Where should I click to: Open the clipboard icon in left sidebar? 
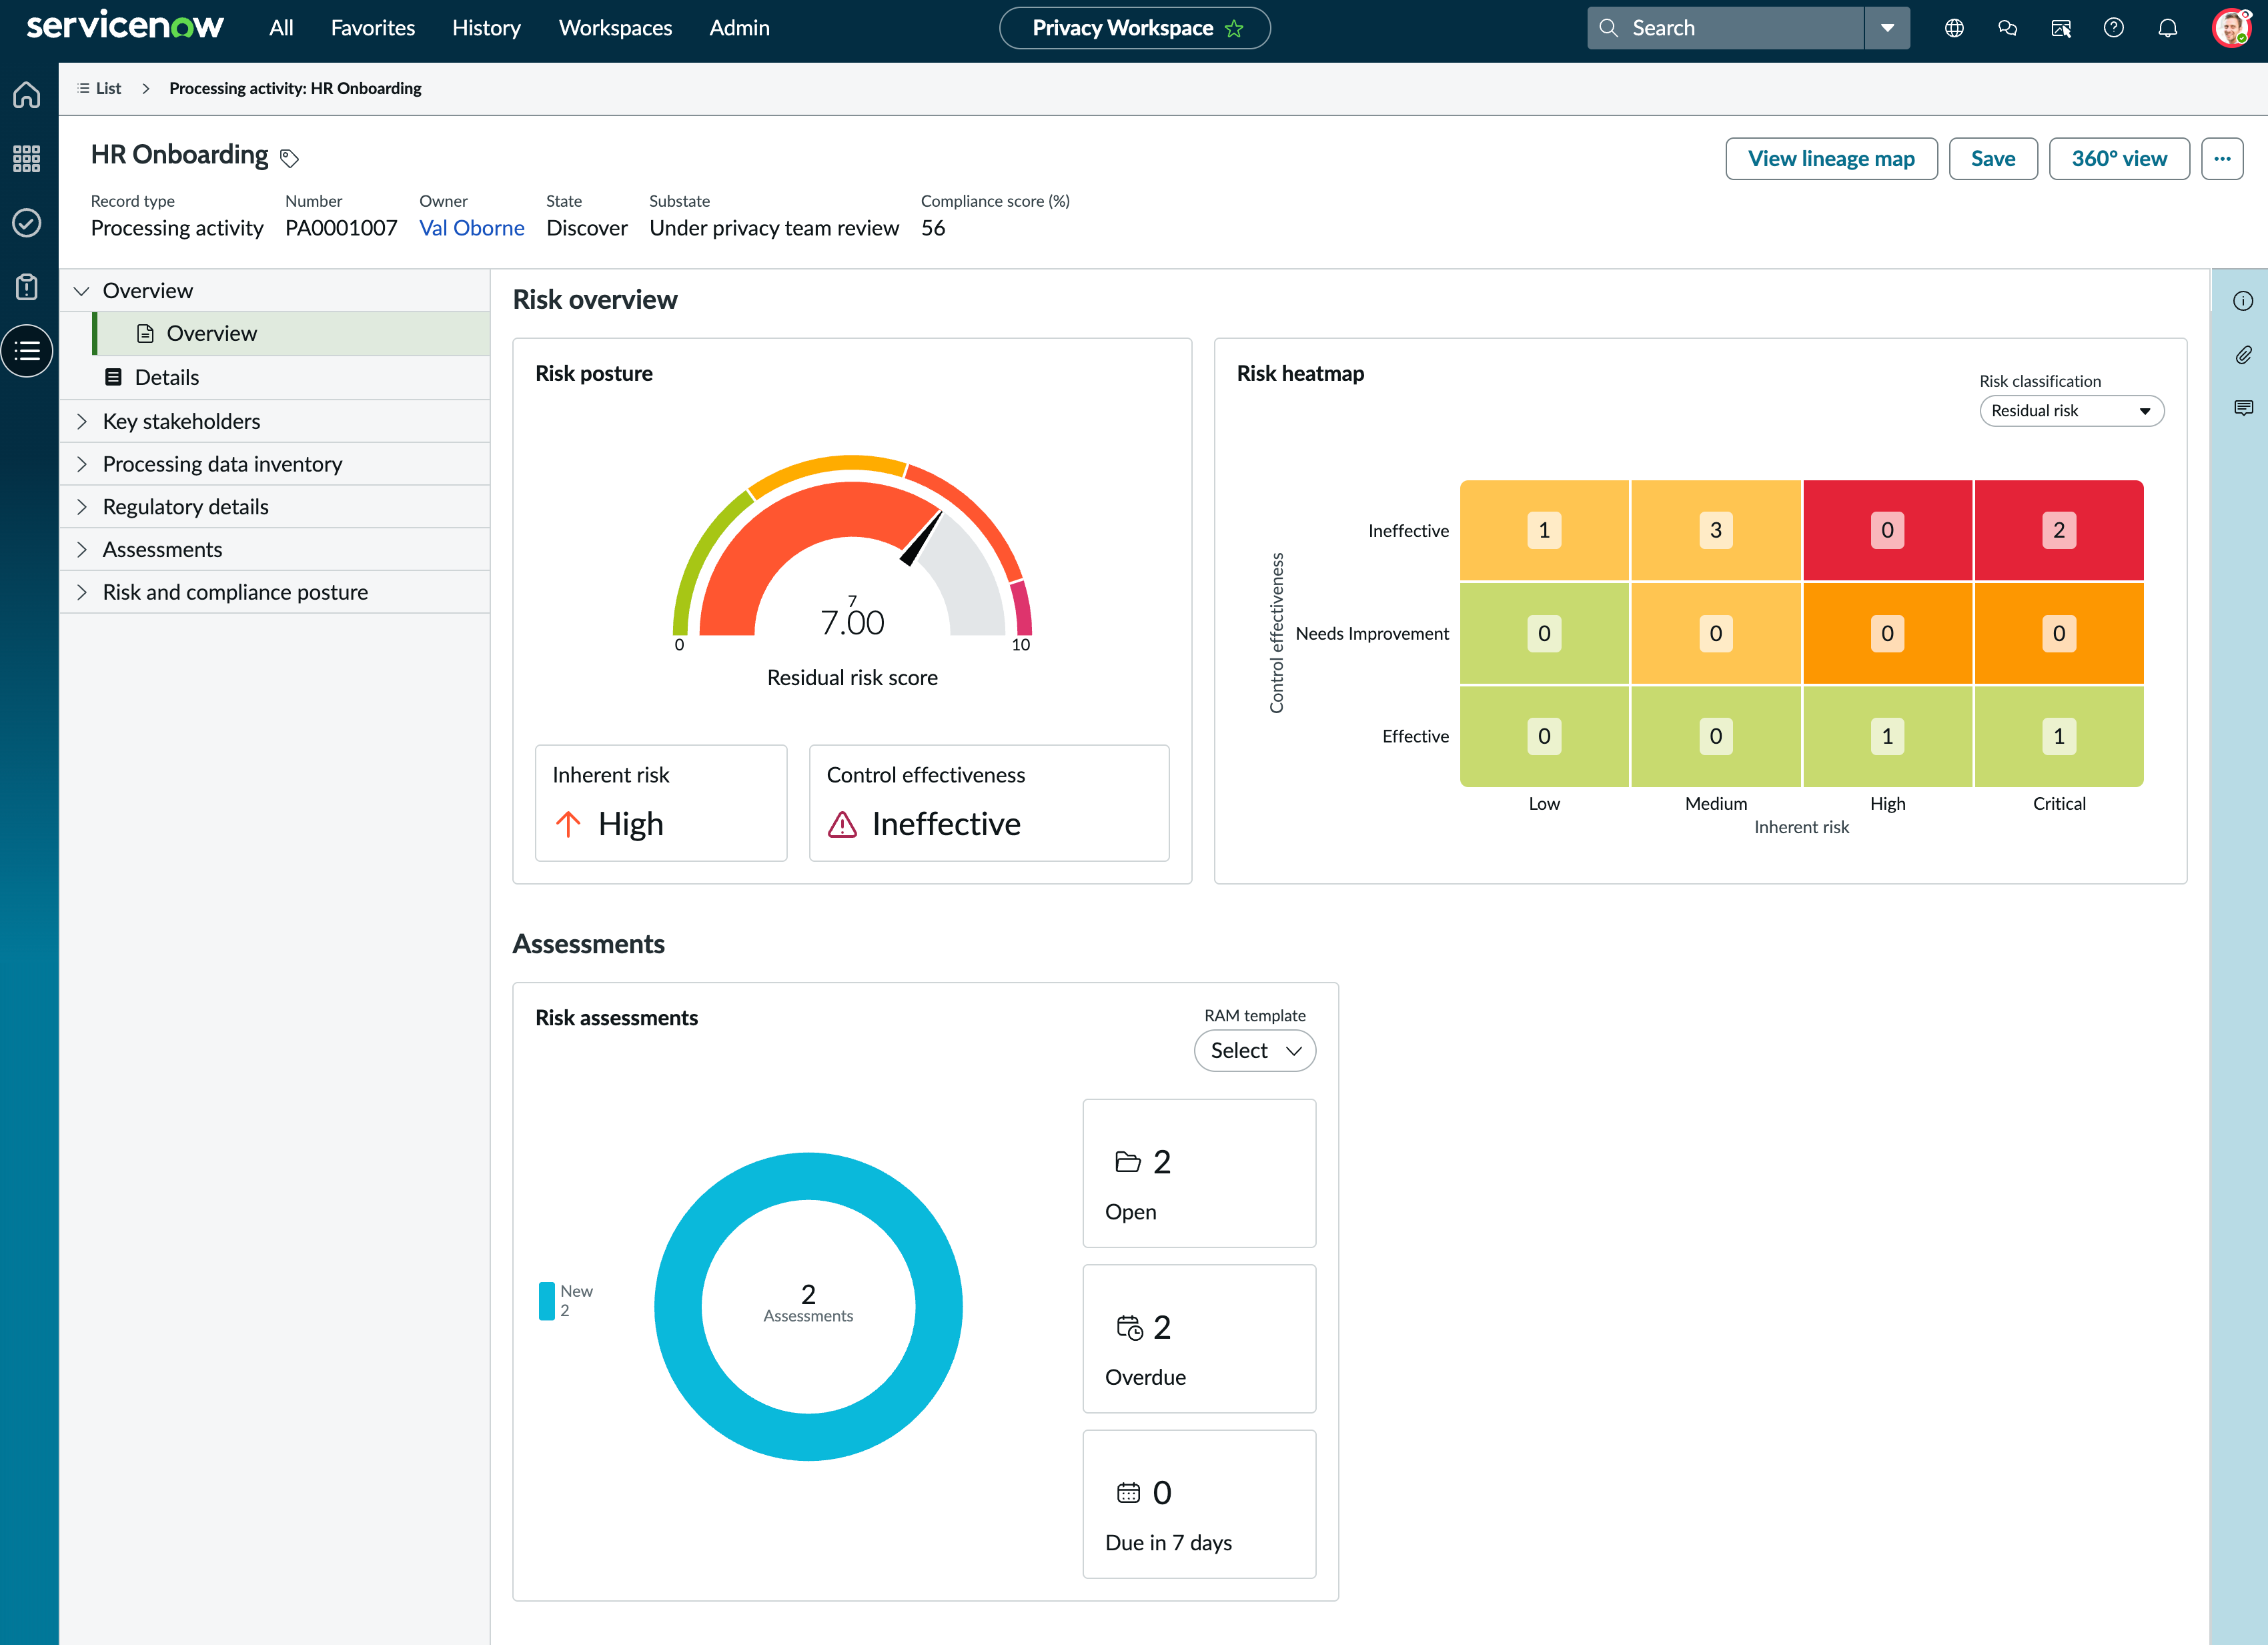[x=27, y=287]
